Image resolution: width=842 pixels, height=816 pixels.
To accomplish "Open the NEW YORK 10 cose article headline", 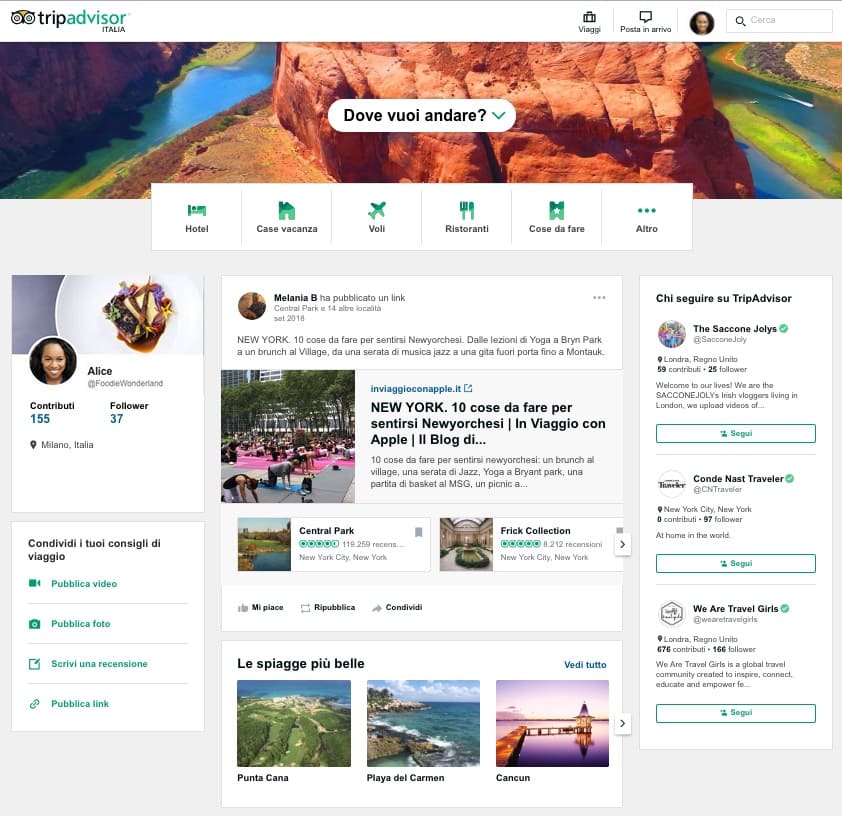I will tap(488, 424).
